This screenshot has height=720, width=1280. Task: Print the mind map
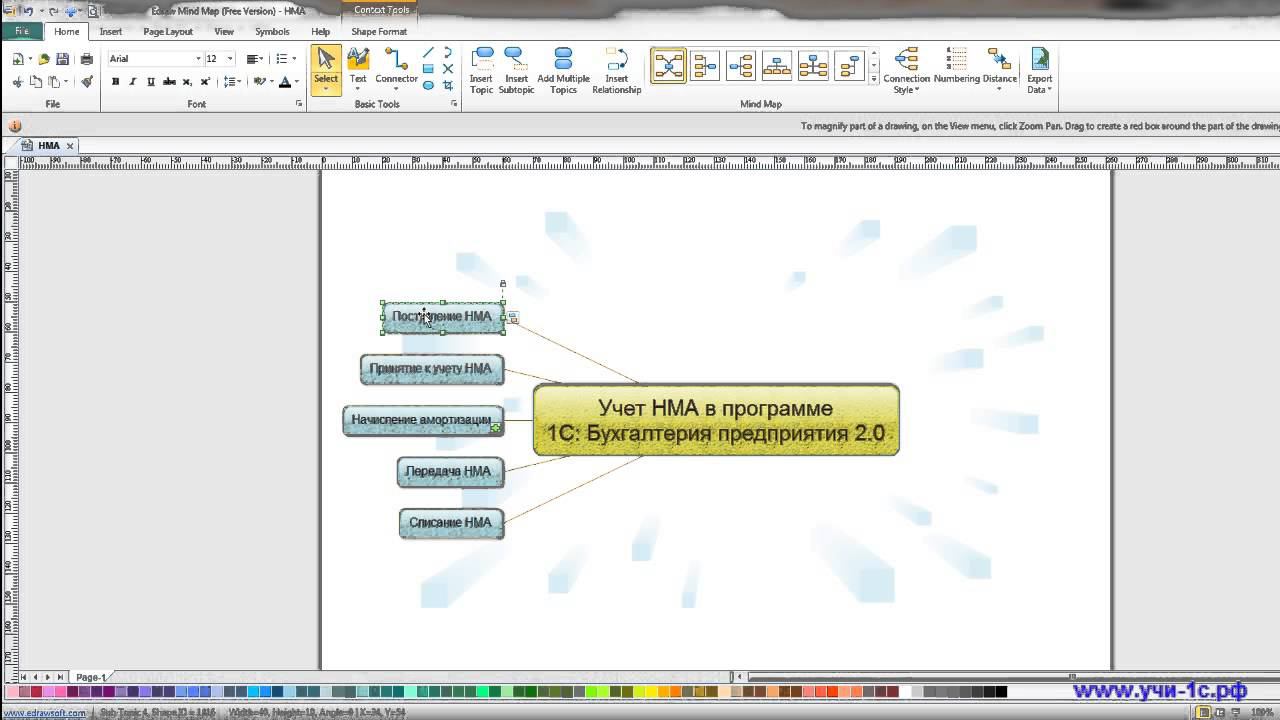86,59
